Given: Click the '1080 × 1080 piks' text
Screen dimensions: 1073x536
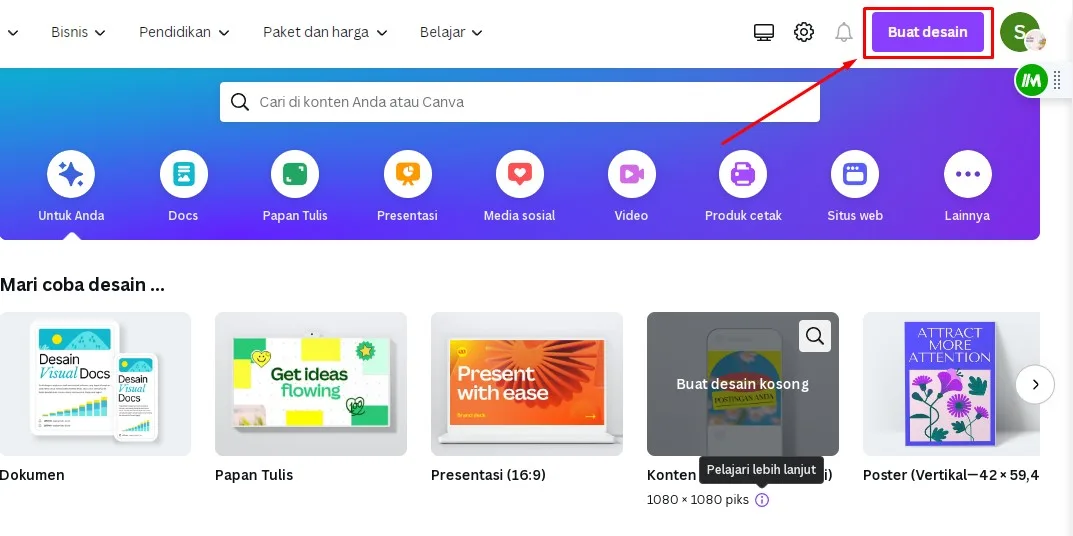Looking at the screenshot, I should tap(698, 500).
